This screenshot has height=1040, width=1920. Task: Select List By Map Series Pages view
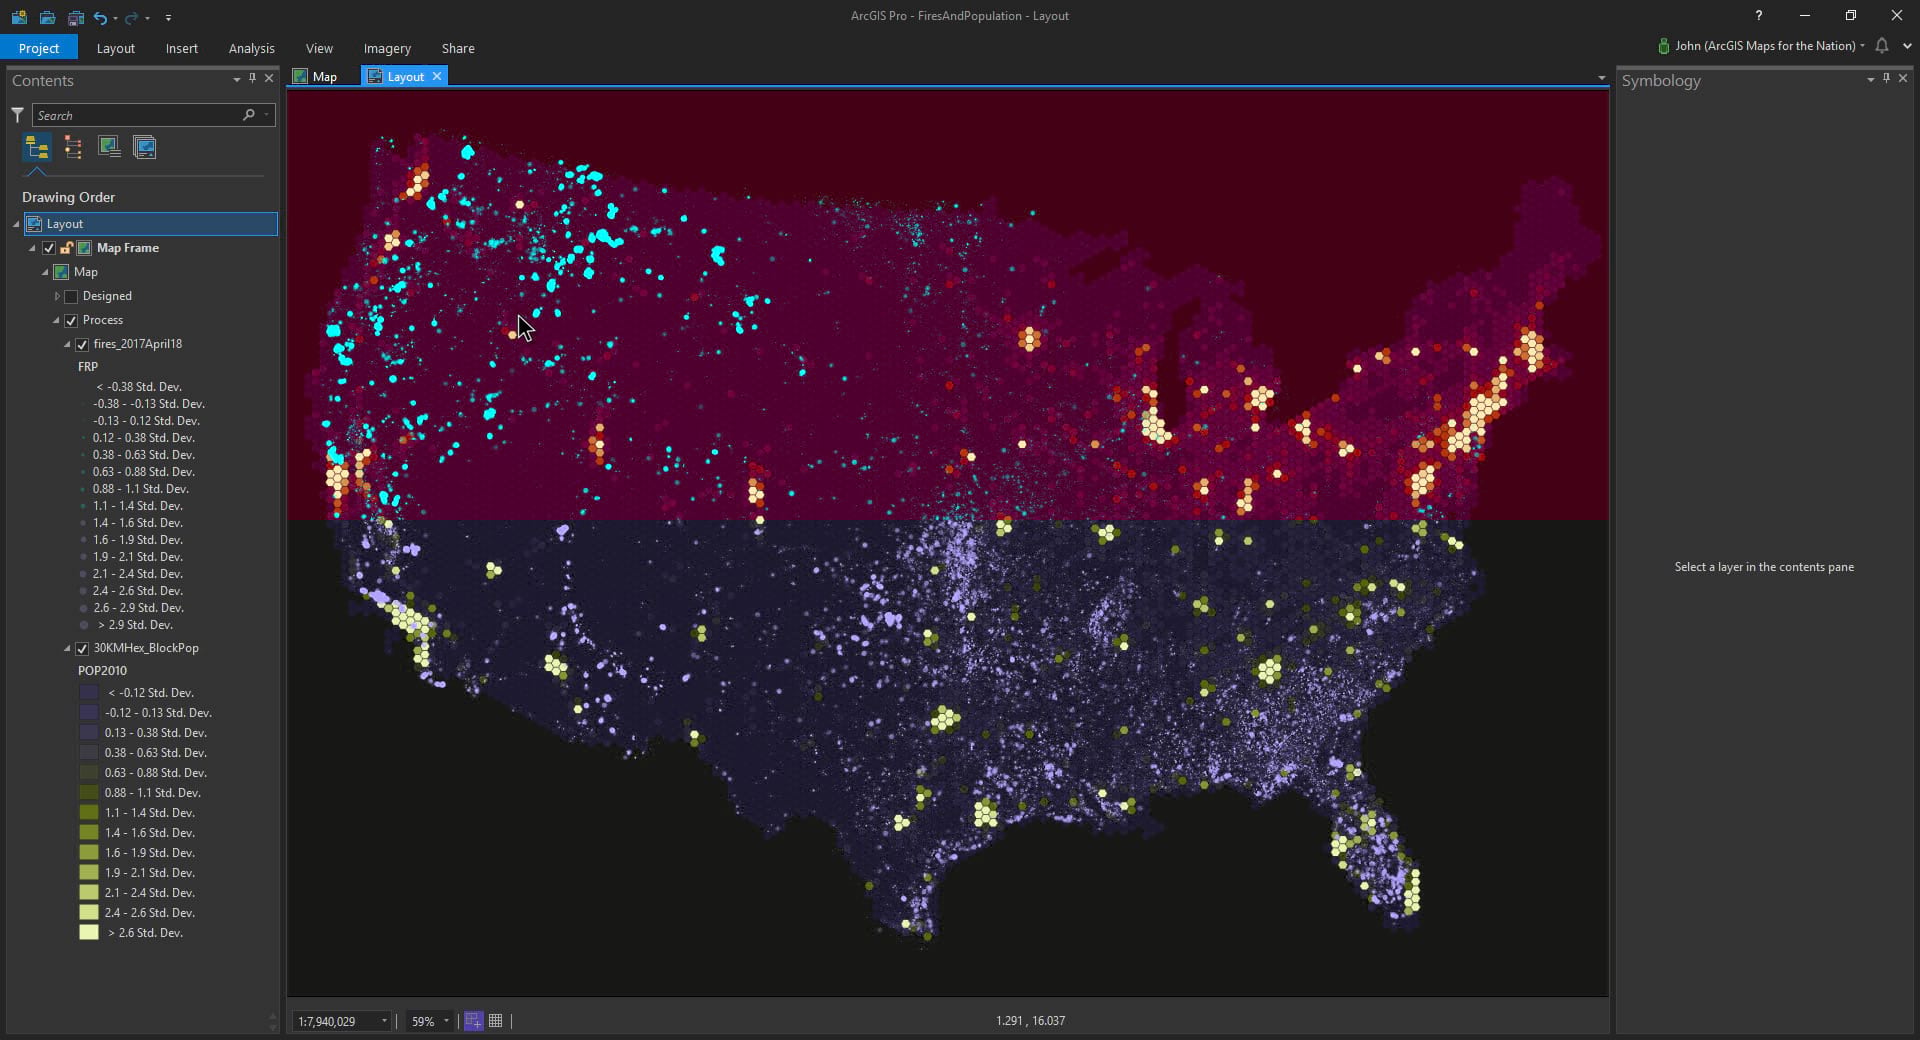pyautogui.click(x=145, y=148)
